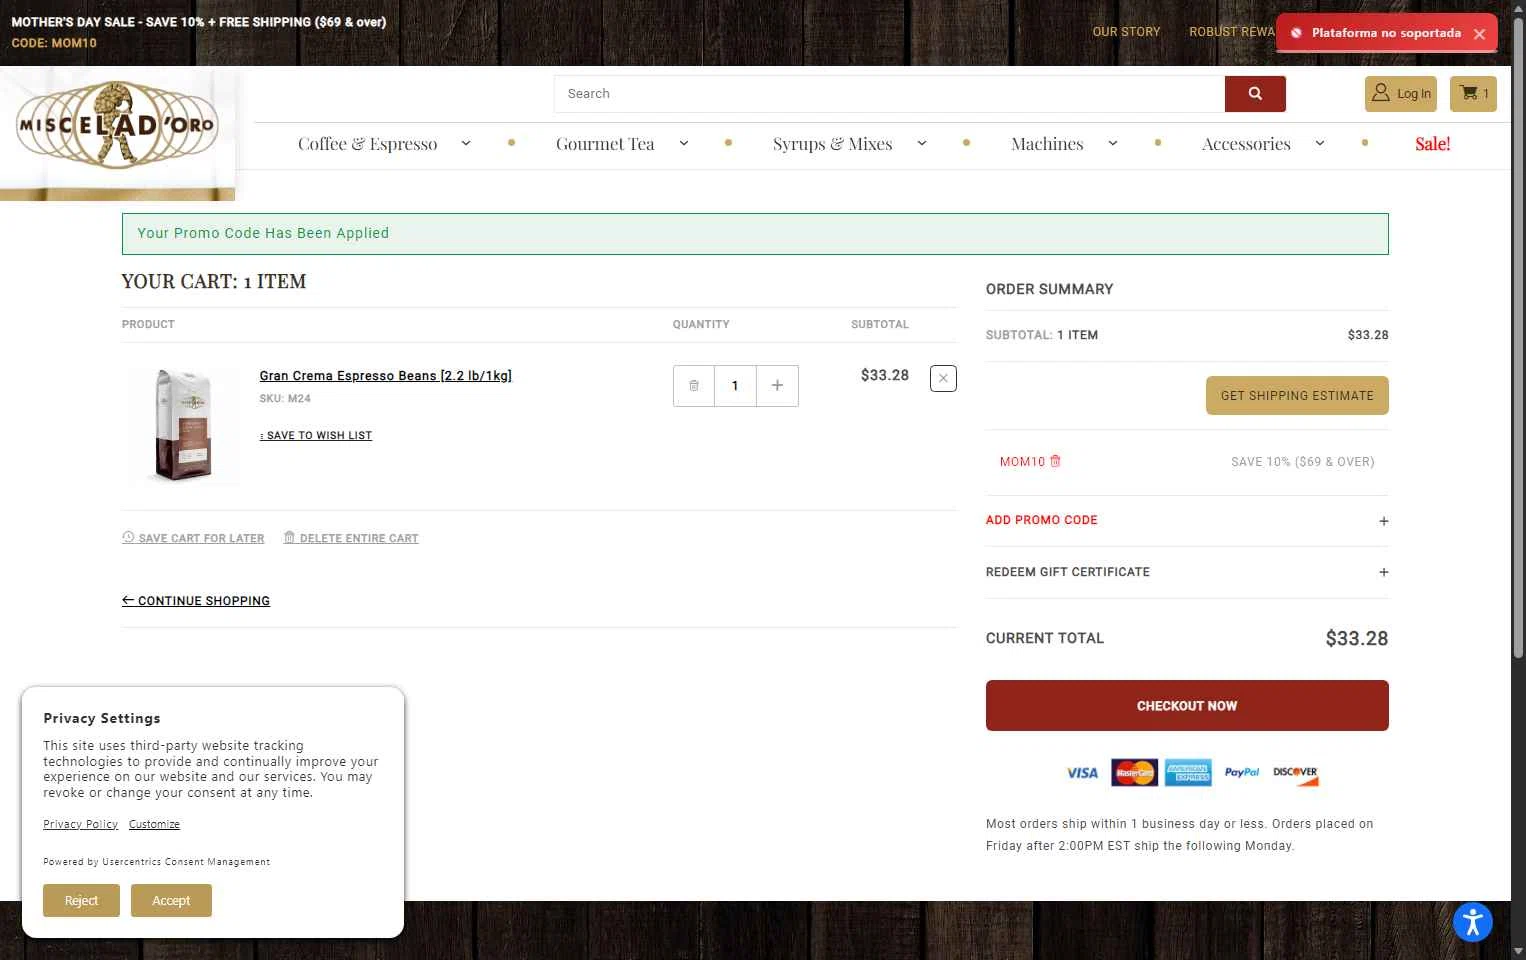This screenshot has height=960, width=1526.
Task: Click the SKU: M24 text
Action: tap(285, 399)
